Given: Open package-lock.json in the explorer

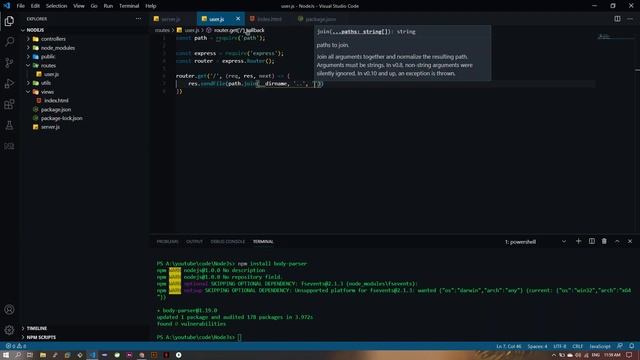Looking at the screenshot, I should point(61,118).
